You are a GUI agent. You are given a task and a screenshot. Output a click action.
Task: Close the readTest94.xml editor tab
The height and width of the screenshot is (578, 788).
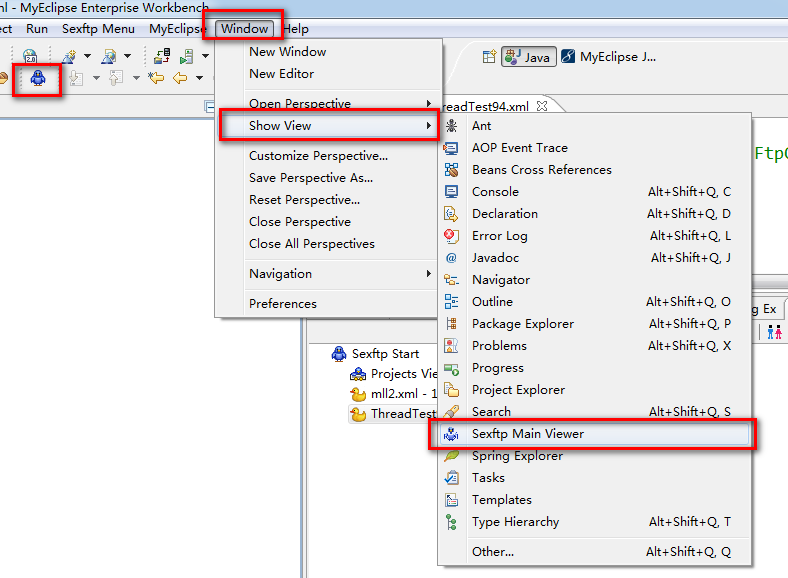(x=542, y=106)
